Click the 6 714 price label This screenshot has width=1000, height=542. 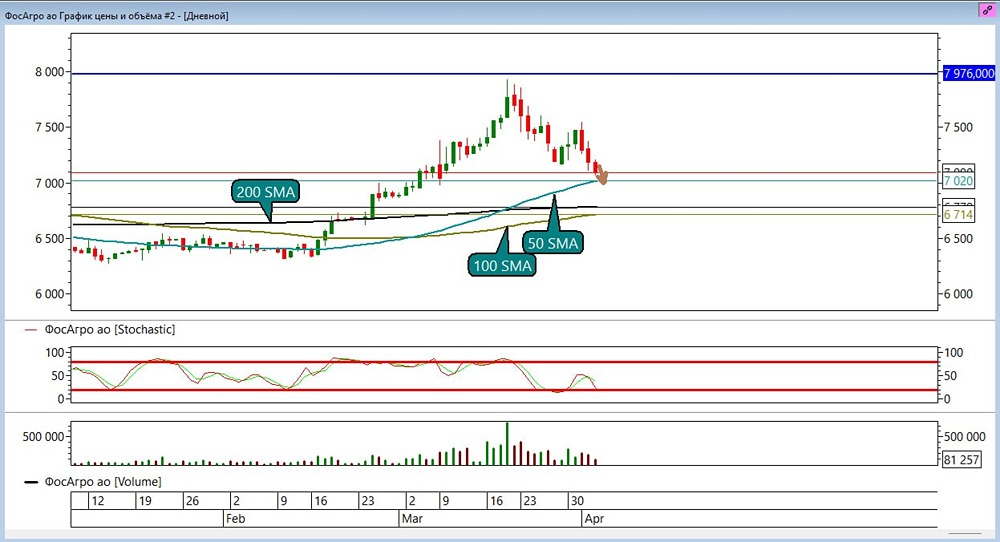959,214
